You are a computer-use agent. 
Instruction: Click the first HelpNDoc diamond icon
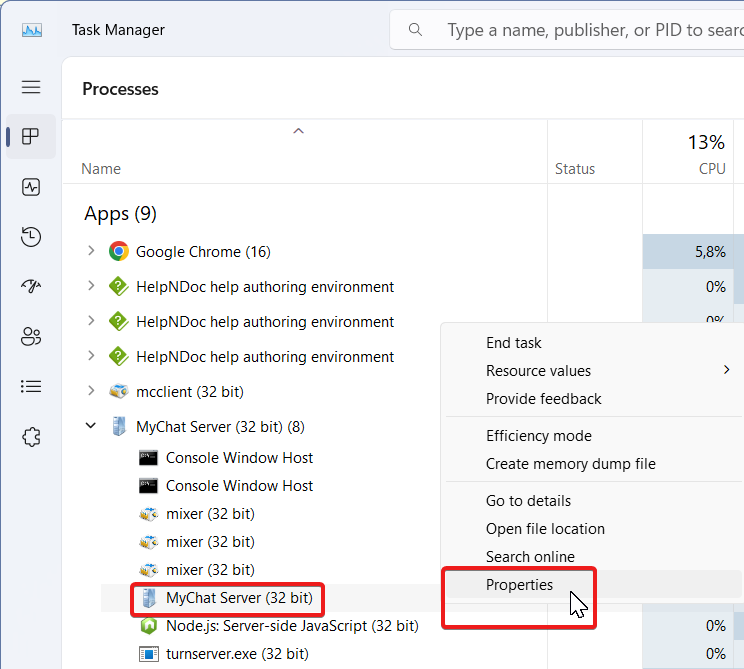point(119,287)
